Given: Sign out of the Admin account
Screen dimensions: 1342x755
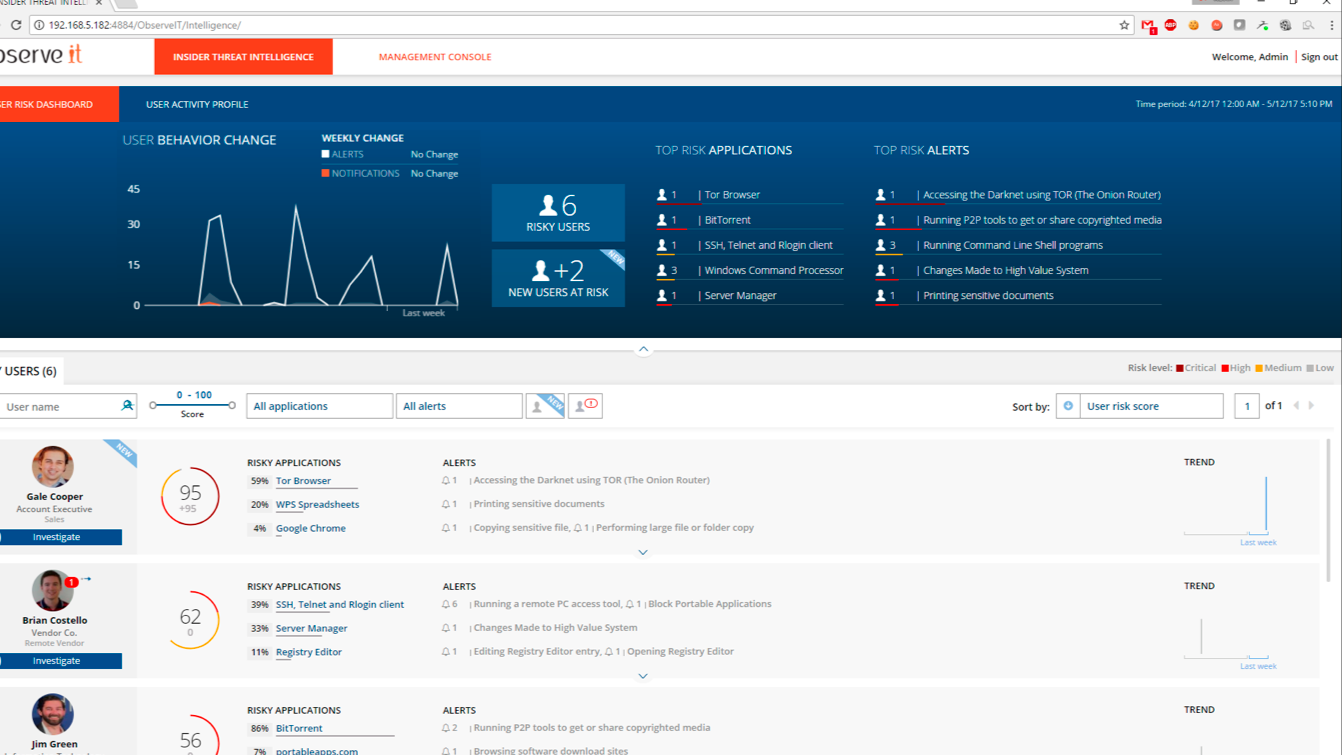Looking at the screenshot, I should click(1319, 57).
